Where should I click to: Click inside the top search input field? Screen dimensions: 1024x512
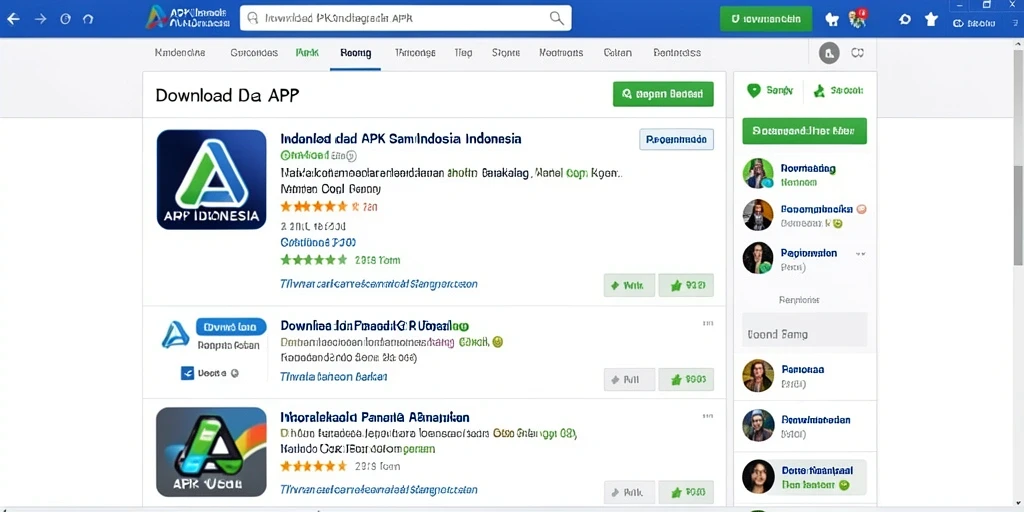[x=405, y=18]
